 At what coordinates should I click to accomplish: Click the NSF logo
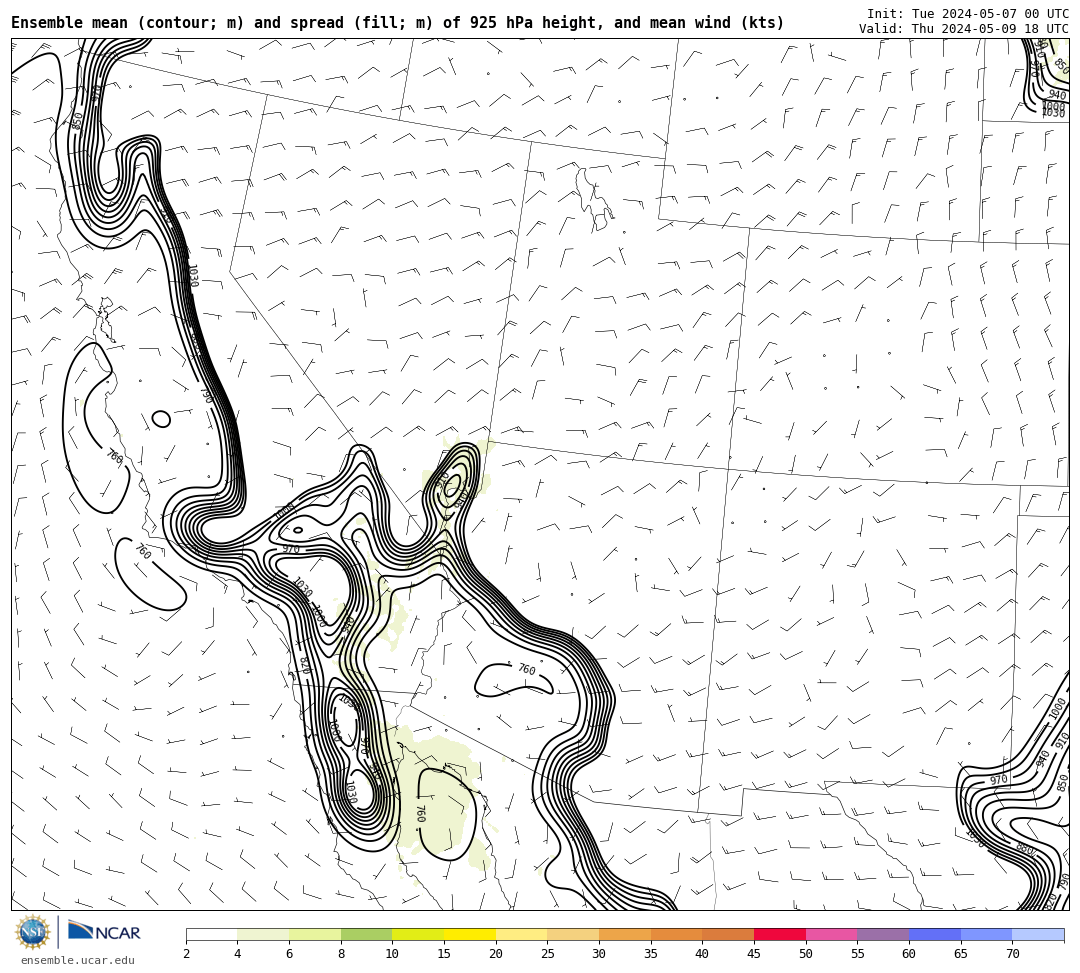tap(32, 932)
